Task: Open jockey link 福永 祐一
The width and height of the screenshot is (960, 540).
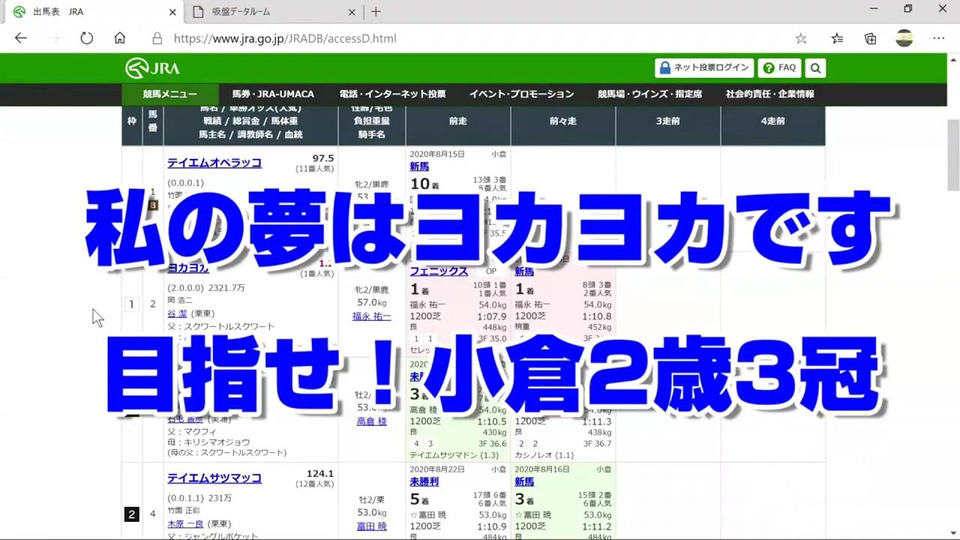Action: pyautogui.click(x=372, y=317)
